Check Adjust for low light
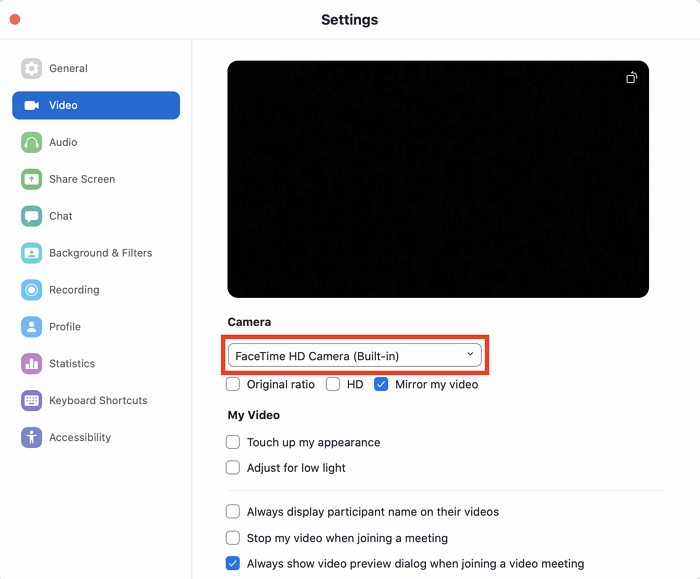 click(x=233, y=468)
